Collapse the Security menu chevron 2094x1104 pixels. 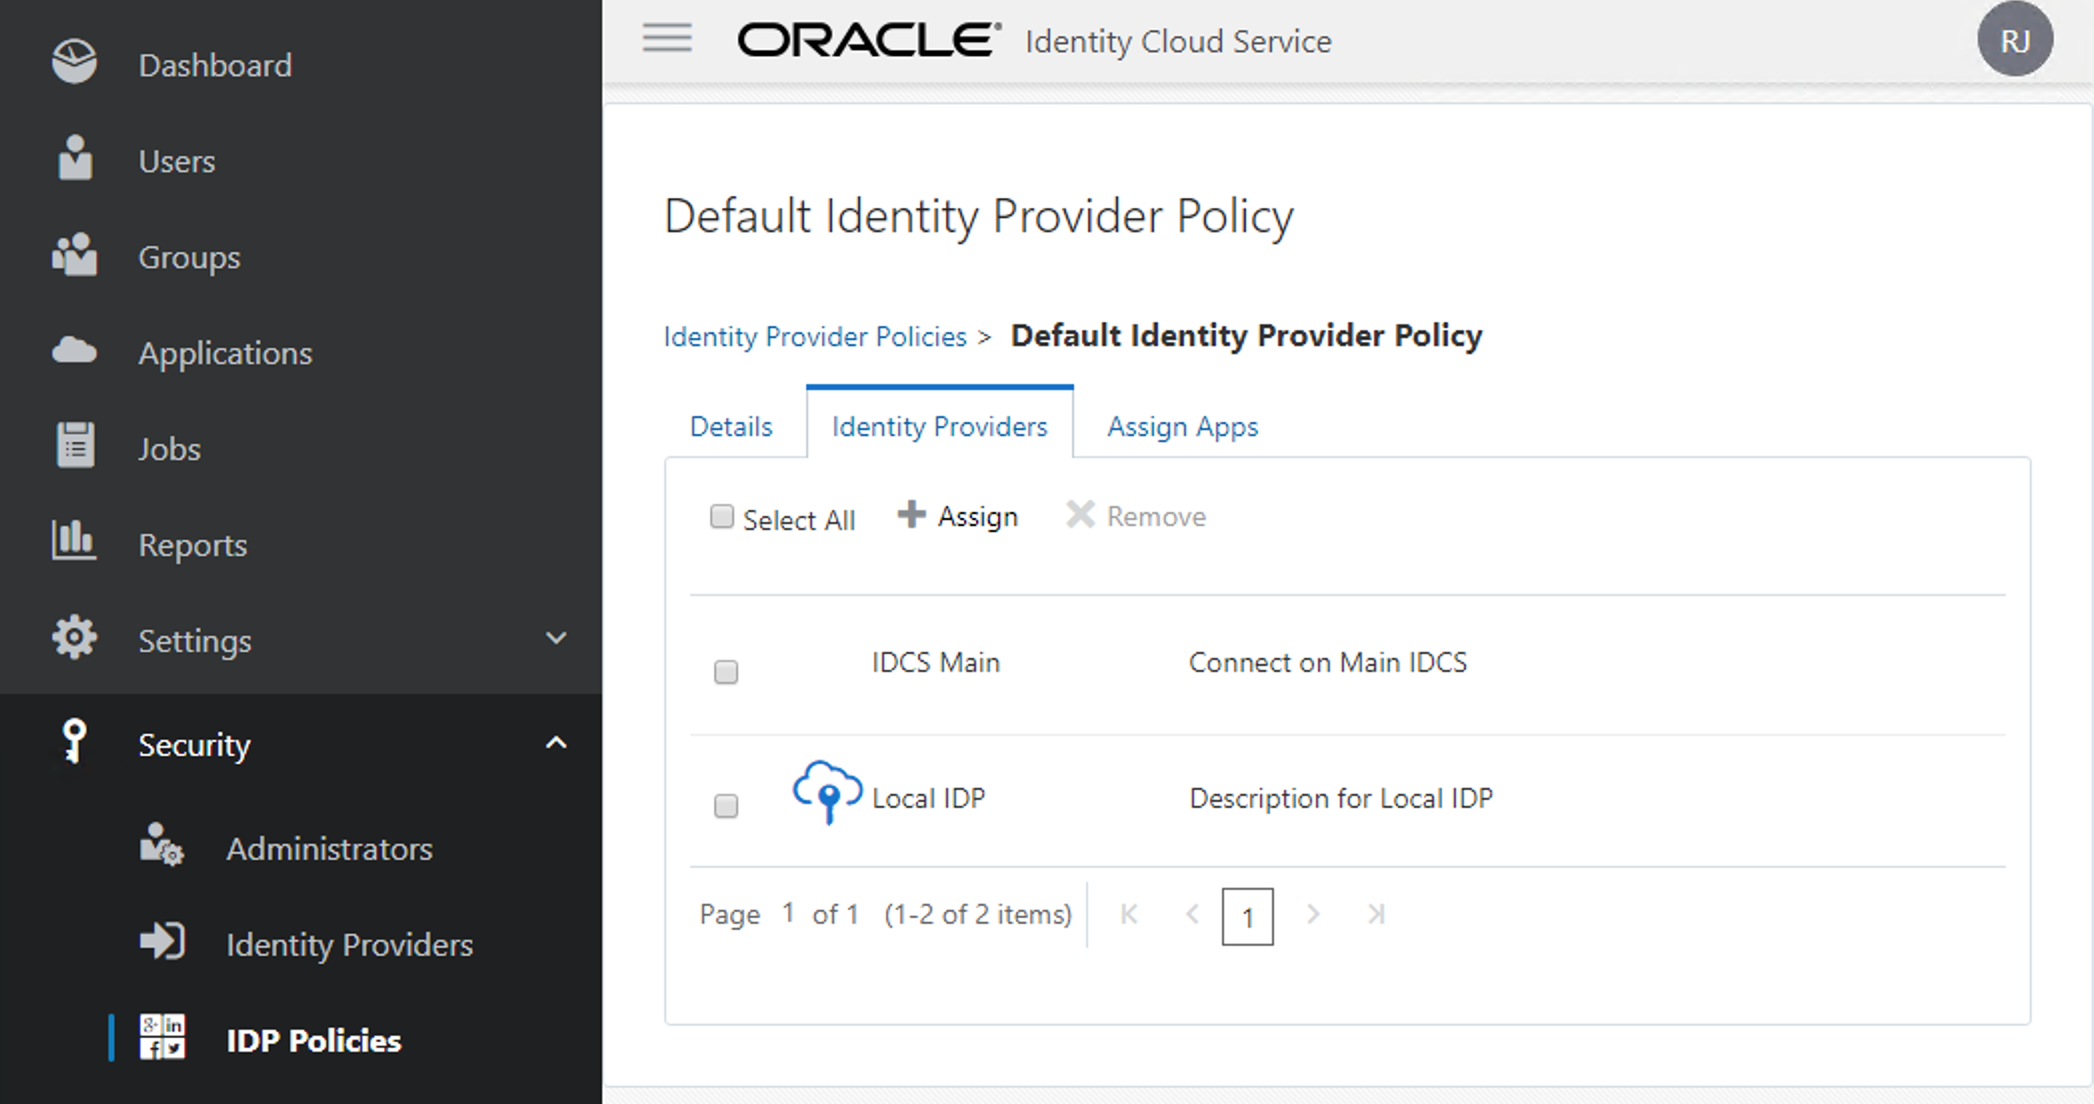coord(556,743)
